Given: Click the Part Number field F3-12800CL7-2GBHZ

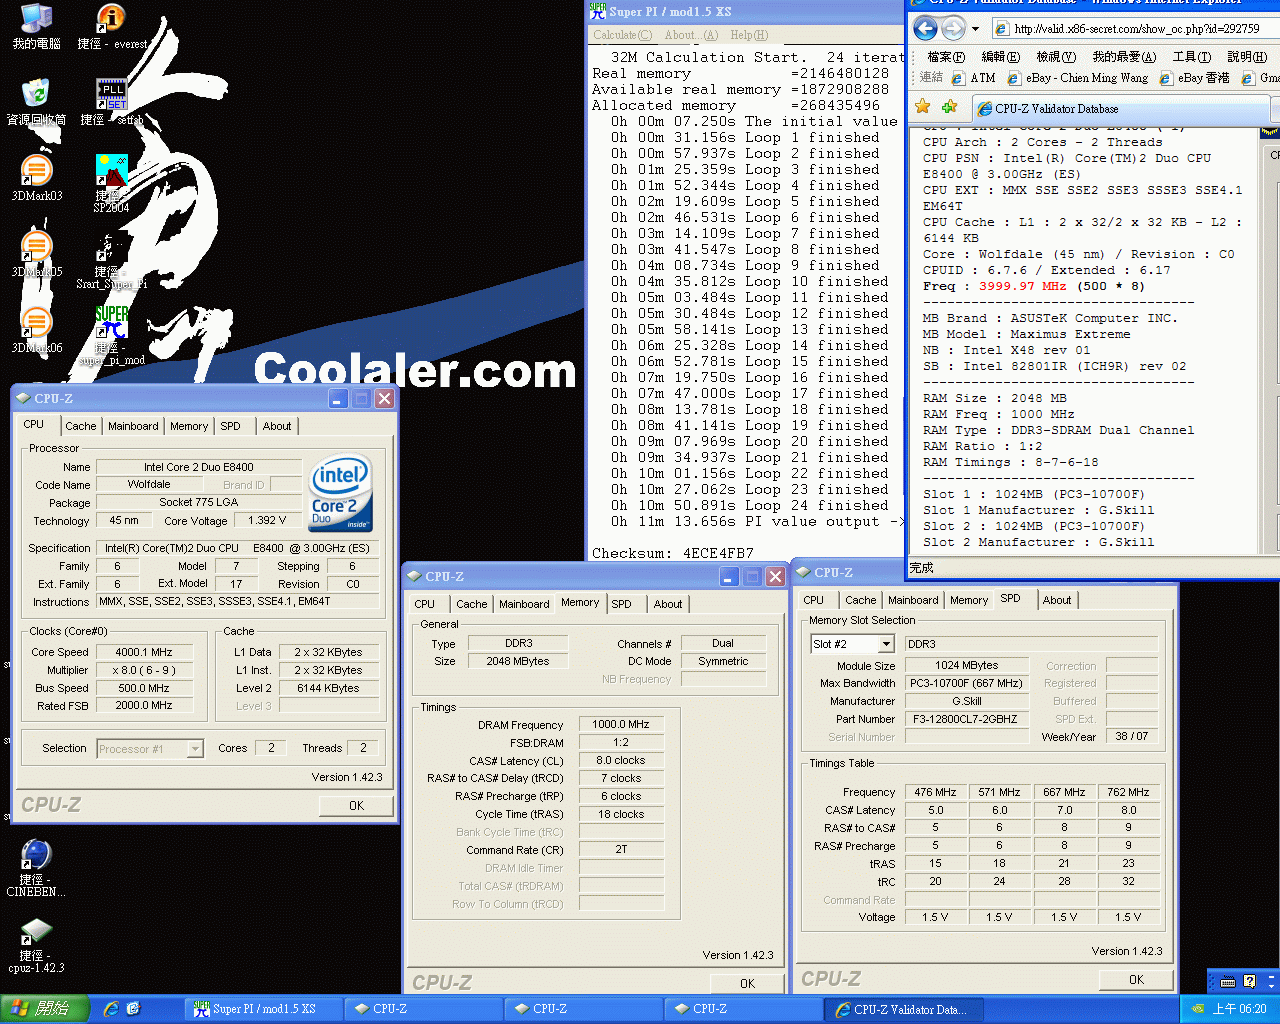Looking at the screenshot, I should (x=966, y=719).
